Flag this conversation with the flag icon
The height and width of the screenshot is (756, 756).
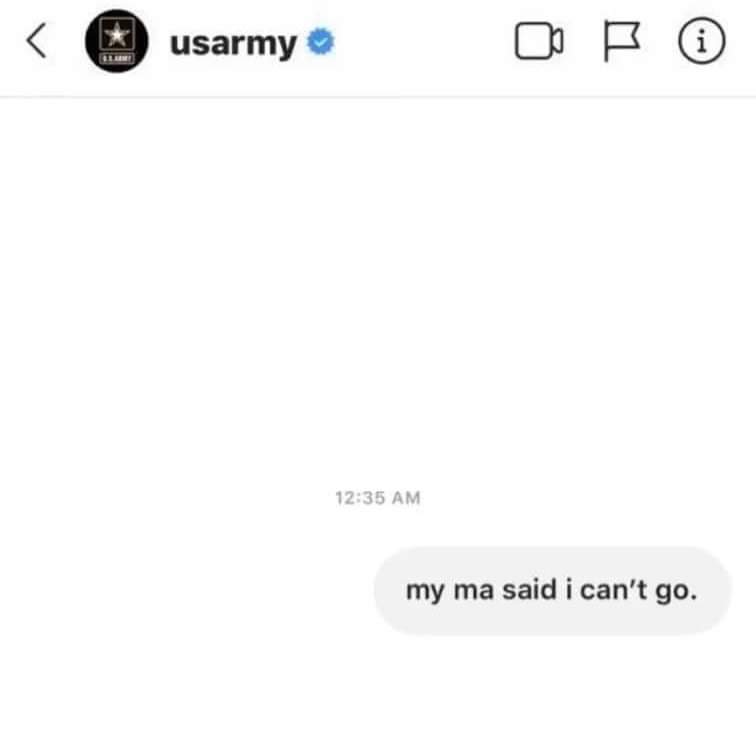click(622, 41)
